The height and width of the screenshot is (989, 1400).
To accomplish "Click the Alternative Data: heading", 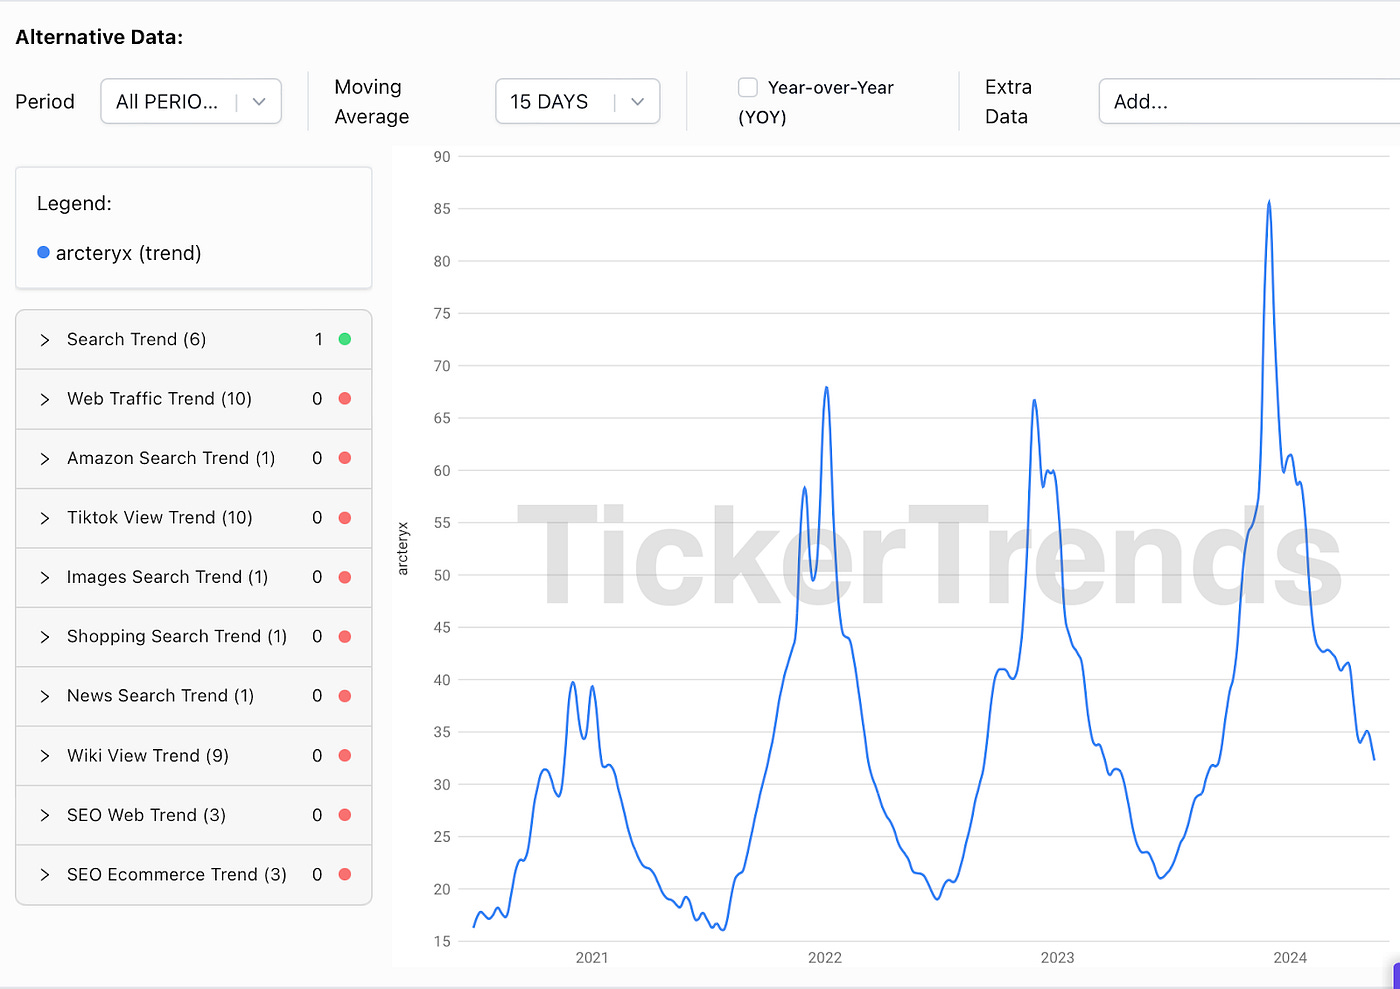I will pyautogui.click(x=99, y=37).
